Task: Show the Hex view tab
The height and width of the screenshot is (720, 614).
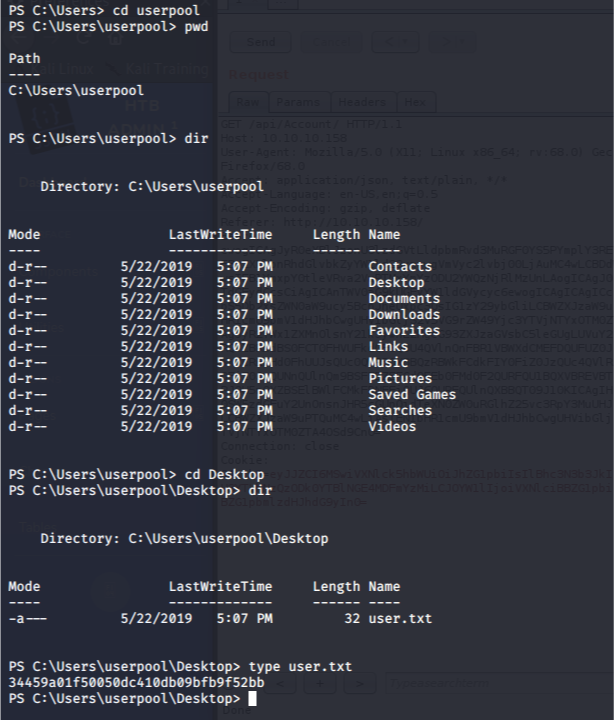Action: 416,102
